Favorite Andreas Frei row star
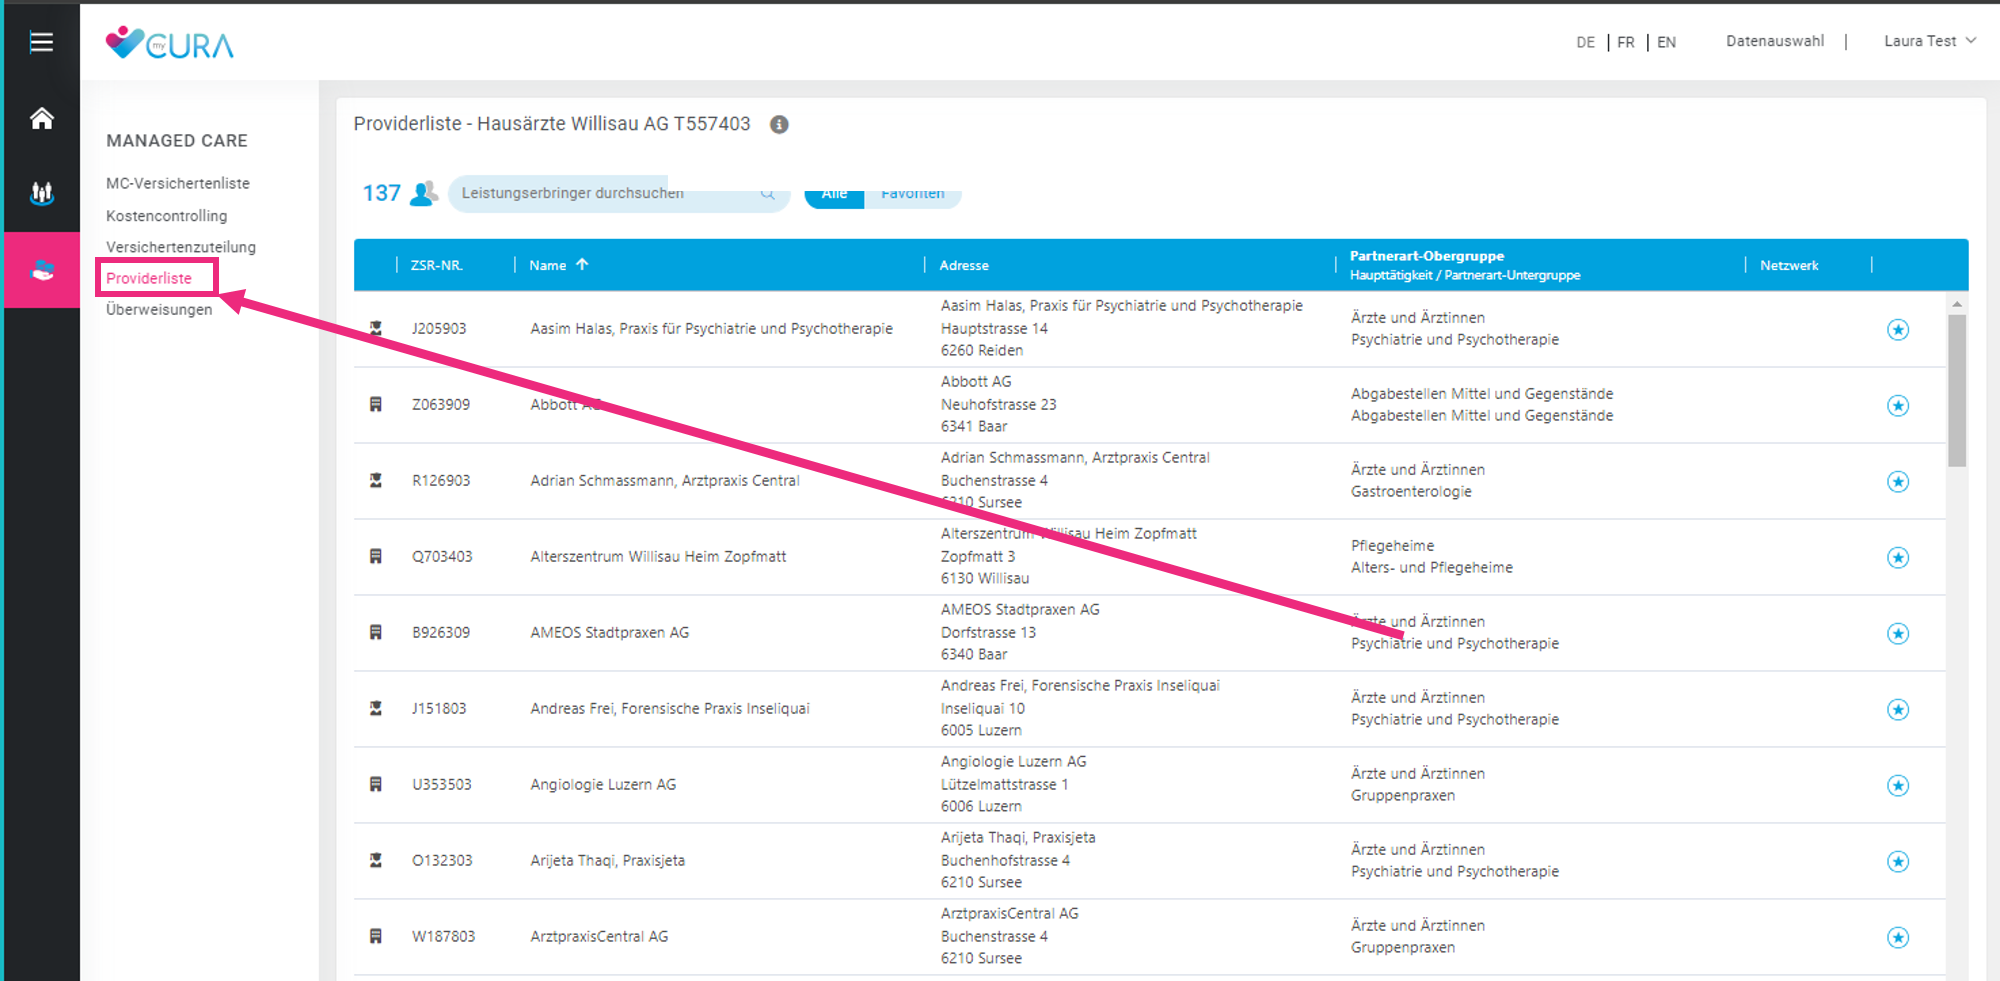This screenshot has height=981, width=2000. pyautogui.click(x=1897, y=709)
